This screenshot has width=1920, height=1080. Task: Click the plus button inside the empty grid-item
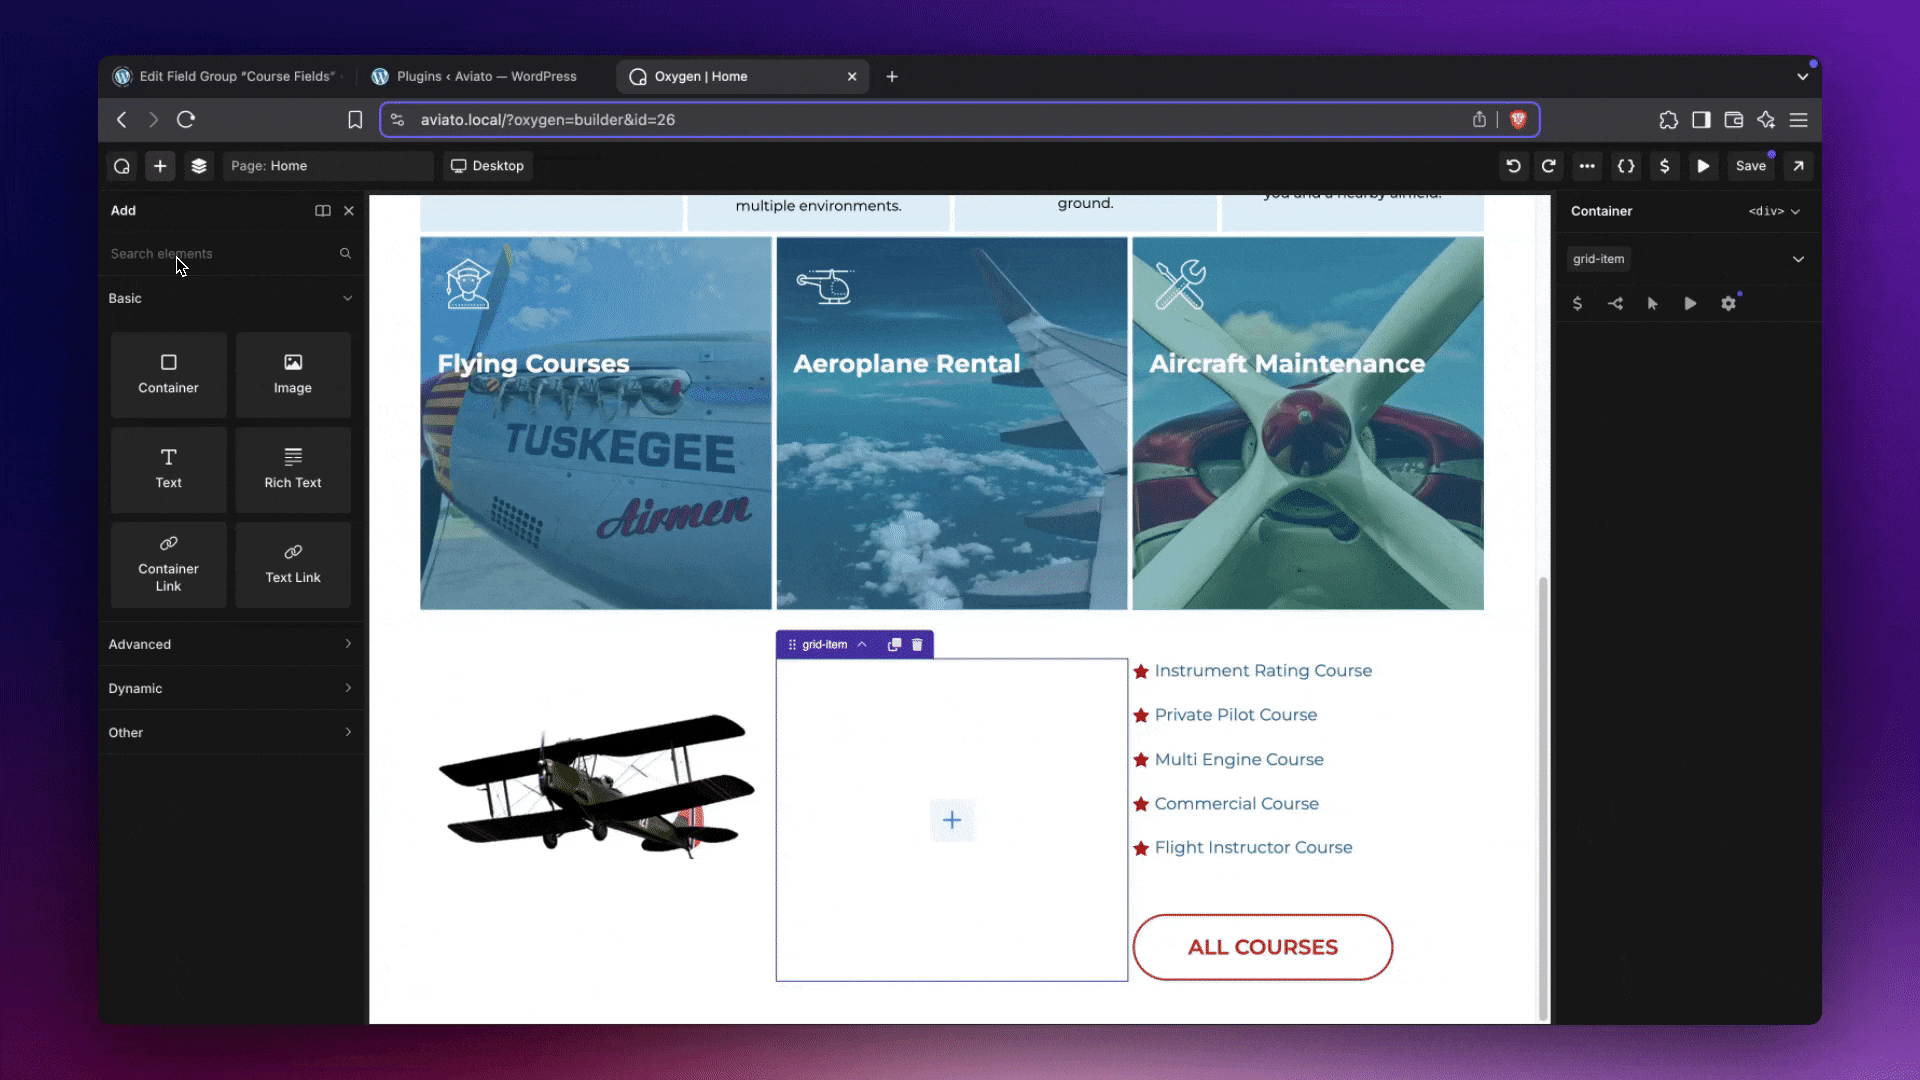pos(952,821)
